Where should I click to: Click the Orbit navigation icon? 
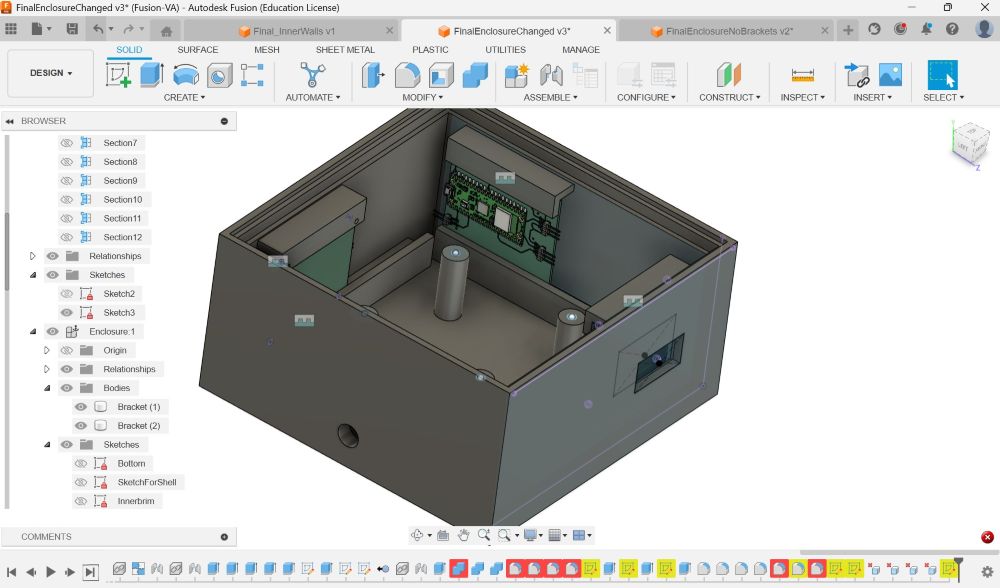click(417, 535)
